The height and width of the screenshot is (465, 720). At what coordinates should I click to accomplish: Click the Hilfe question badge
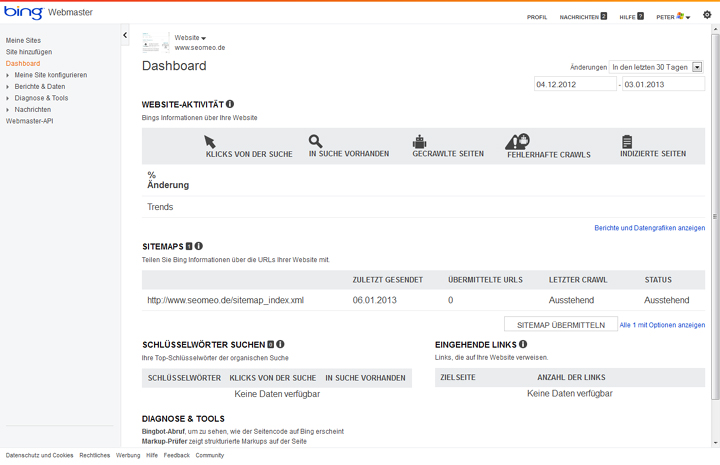641,16
